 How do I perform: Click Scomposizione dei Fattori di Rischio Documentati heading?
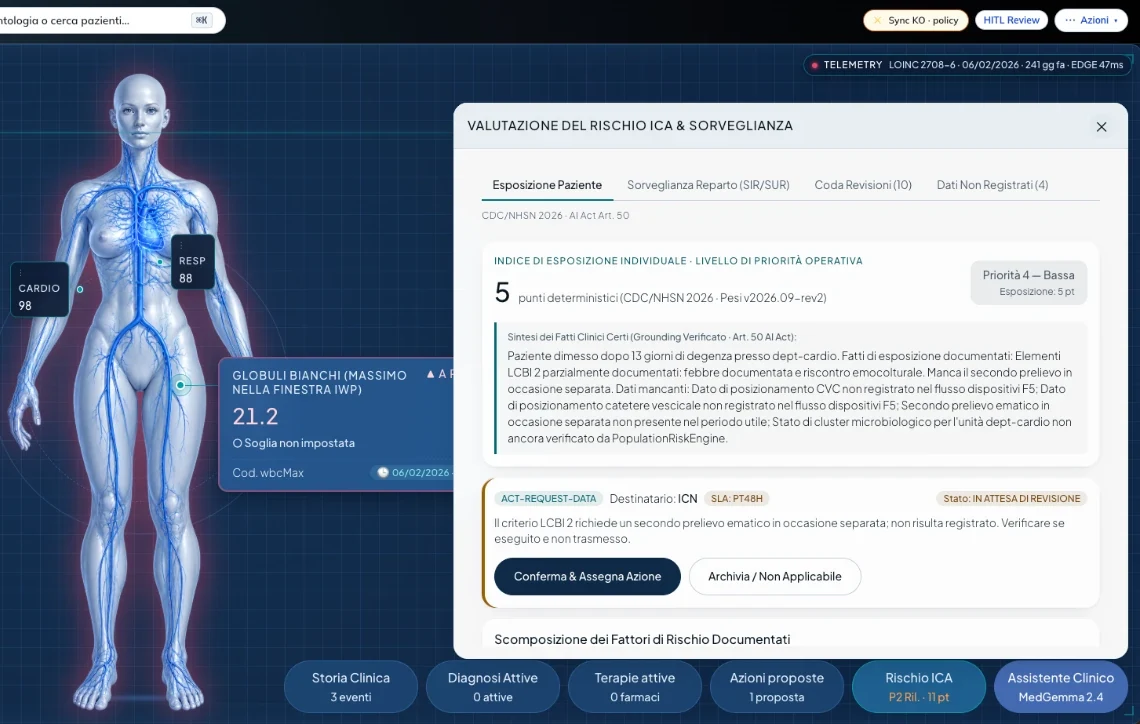point(642,639)
